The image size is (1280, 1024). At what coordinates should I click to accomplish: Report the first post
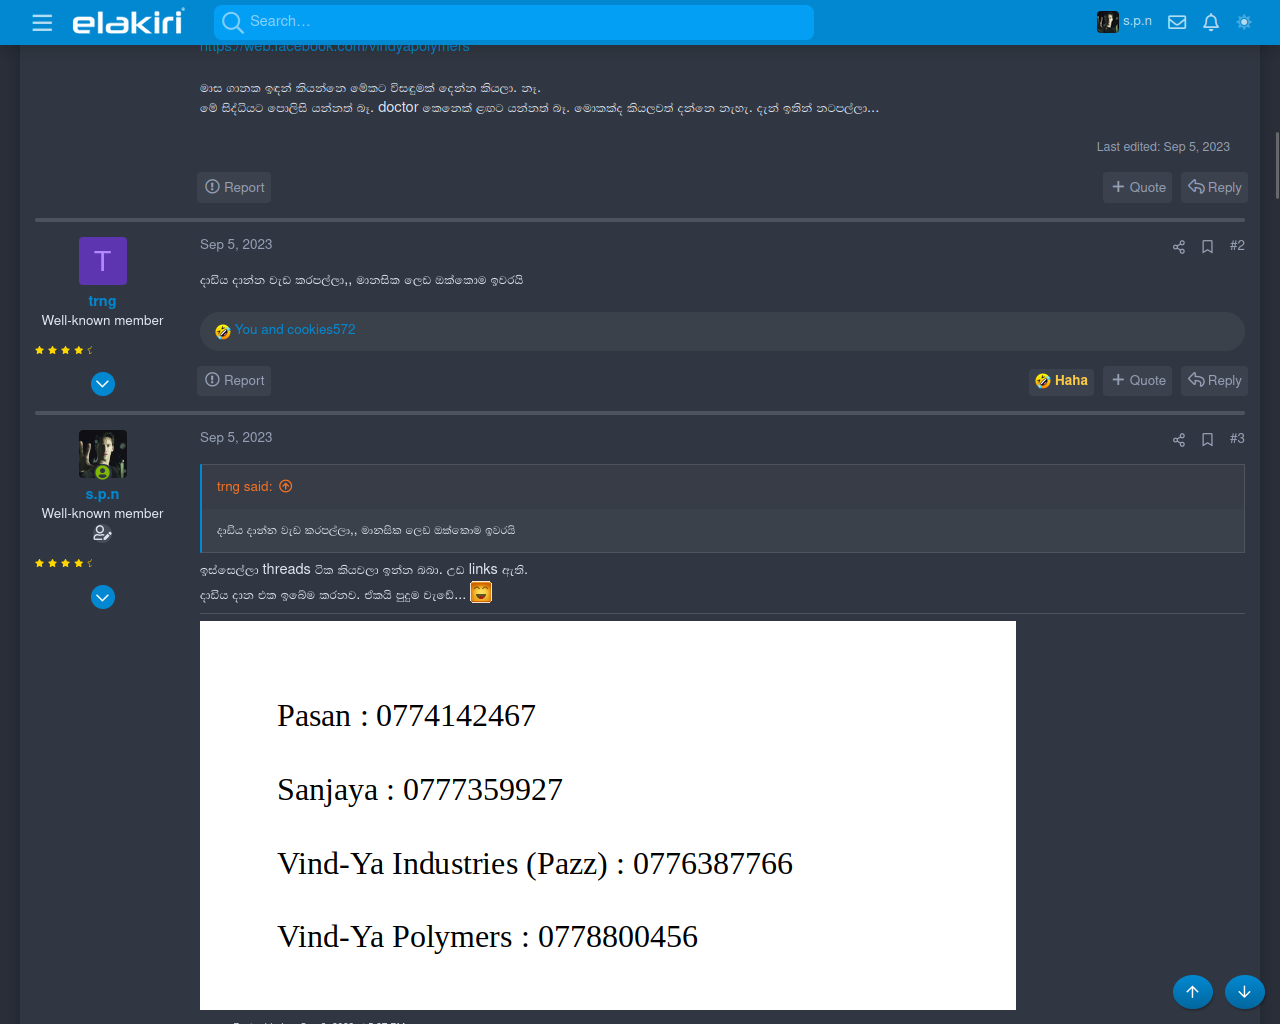point(234,187)
